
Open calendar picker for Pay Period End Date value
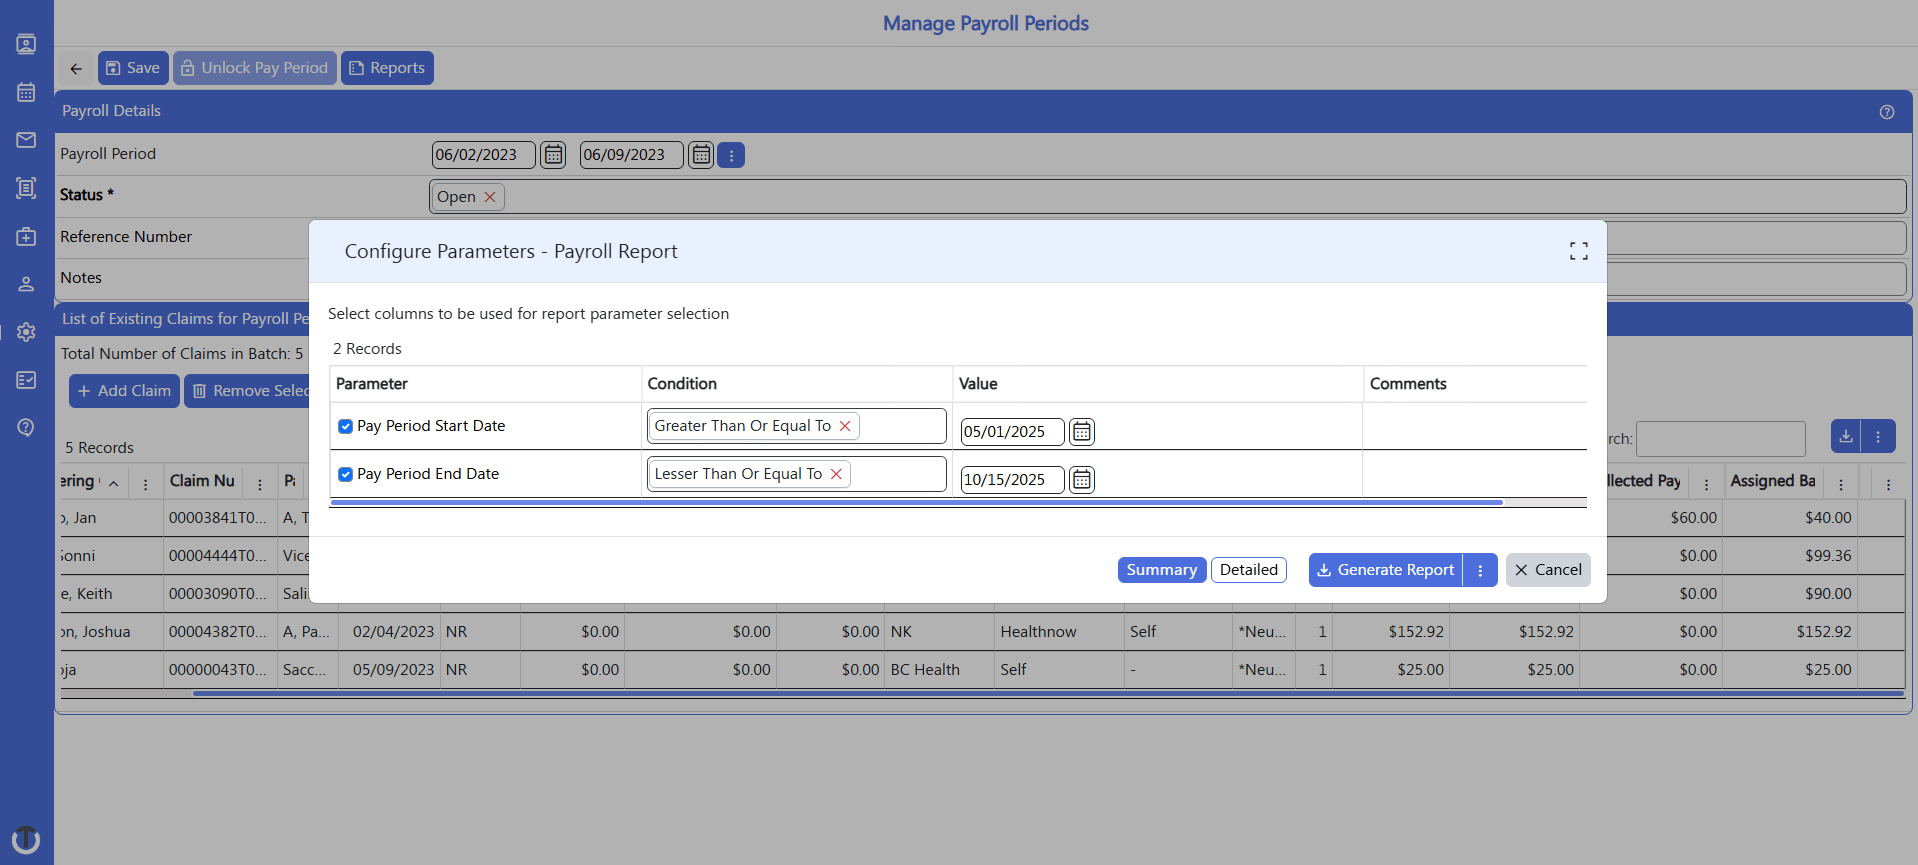[x=1082, y=480]
